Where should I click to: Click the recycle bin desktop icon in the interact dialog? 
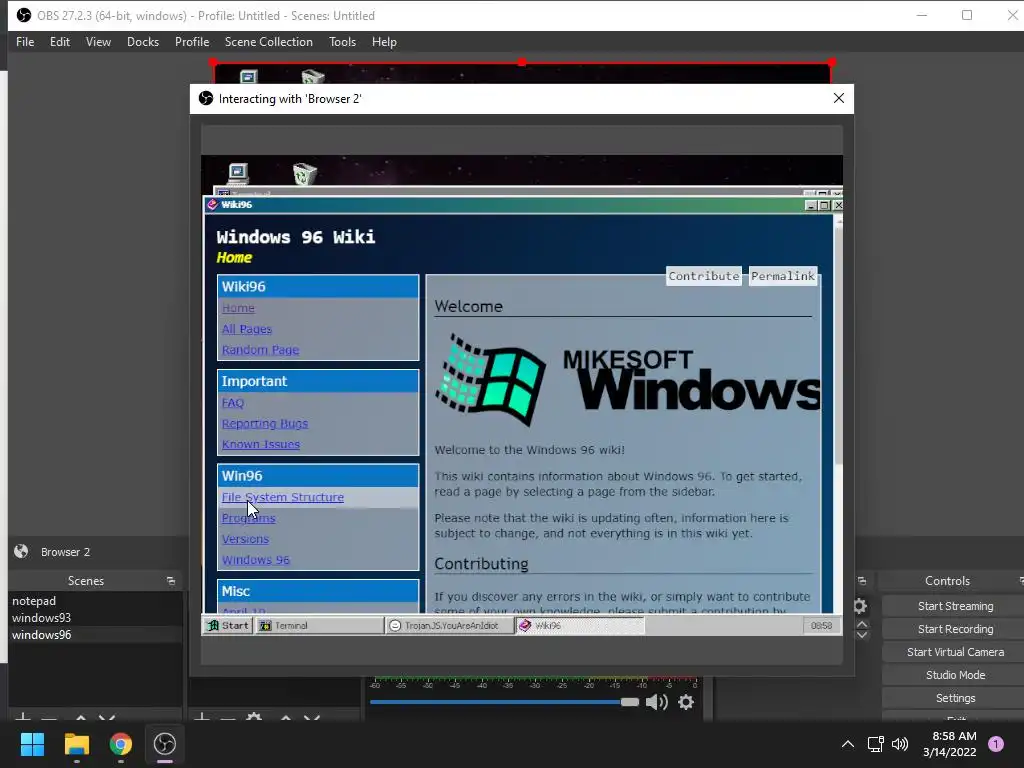(304, 174)
